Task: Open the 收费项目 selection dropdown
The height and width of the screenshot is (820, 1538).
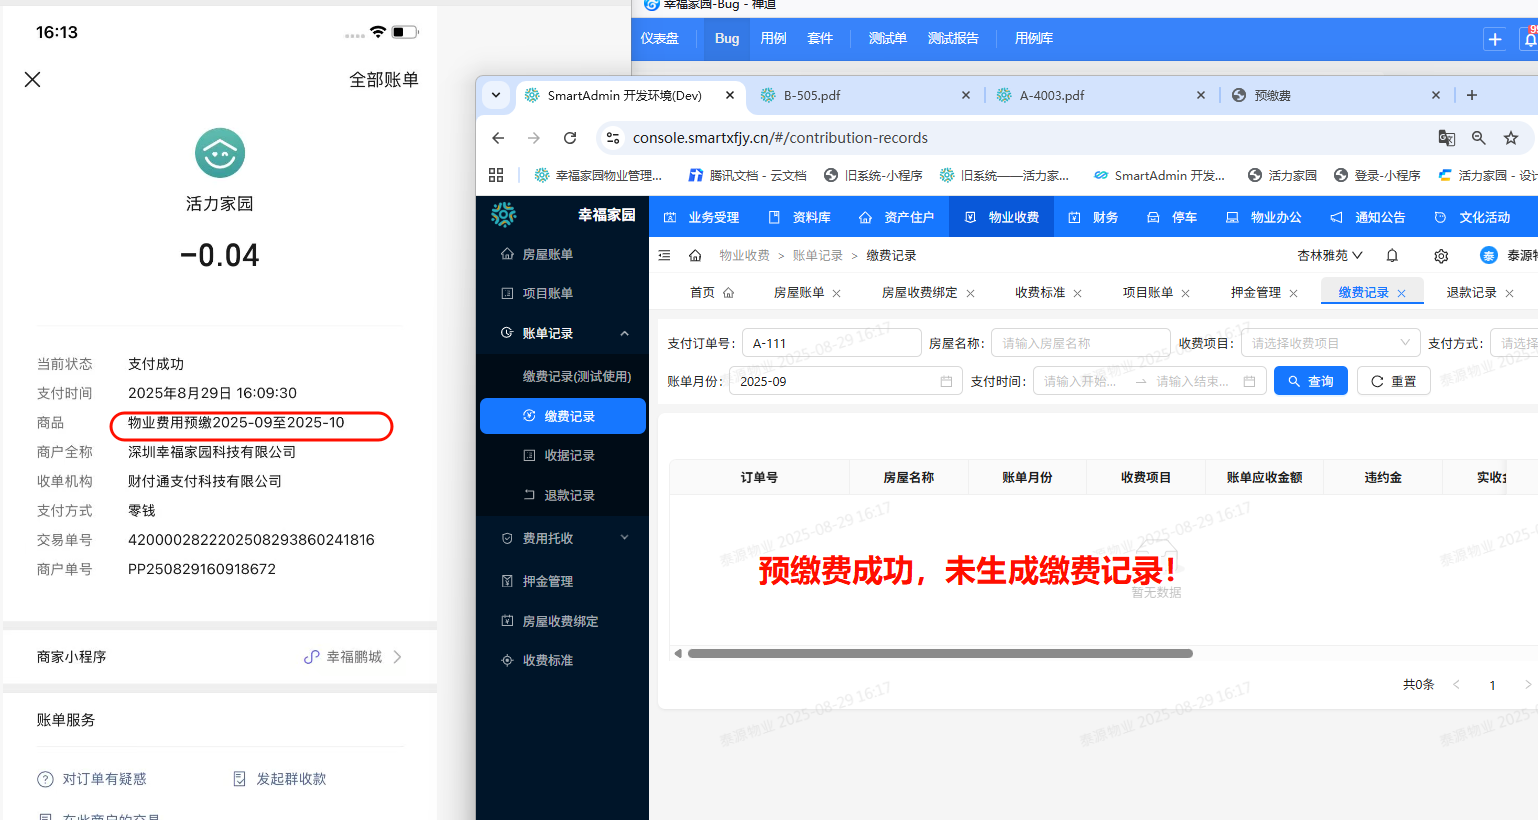Action: (x=1330, y=342)
